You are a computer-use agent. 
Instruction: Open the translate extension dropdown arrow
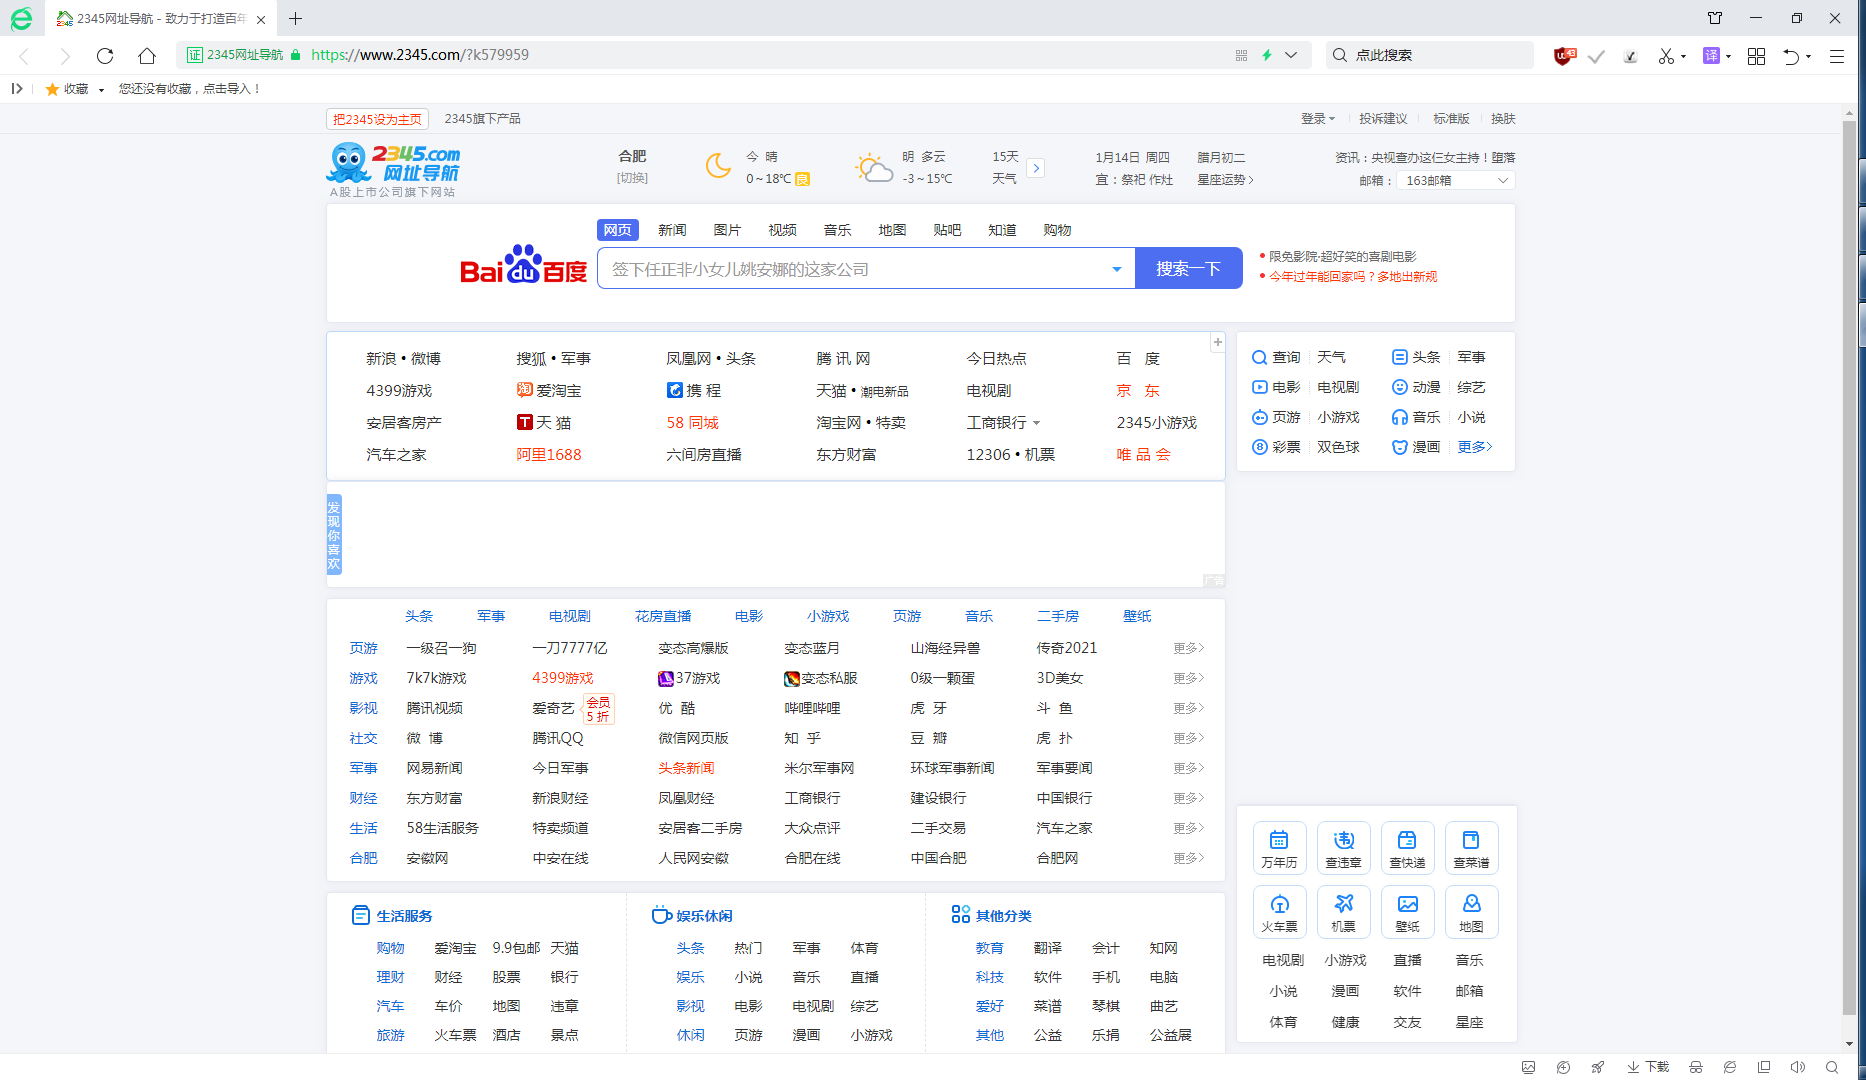click(x=1728, y=56)
